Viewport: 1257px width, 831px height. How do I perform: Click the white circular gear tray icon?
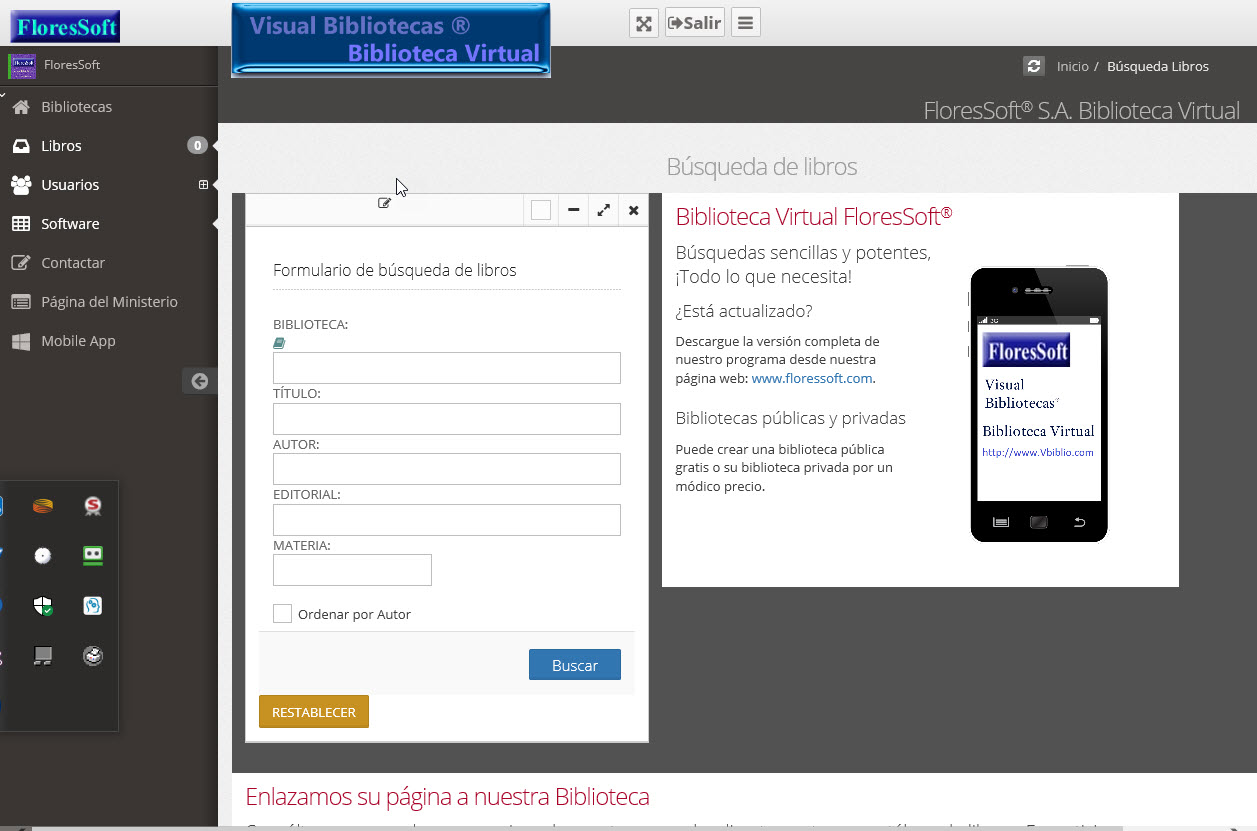pyautogui.click(x=43, y=556)
